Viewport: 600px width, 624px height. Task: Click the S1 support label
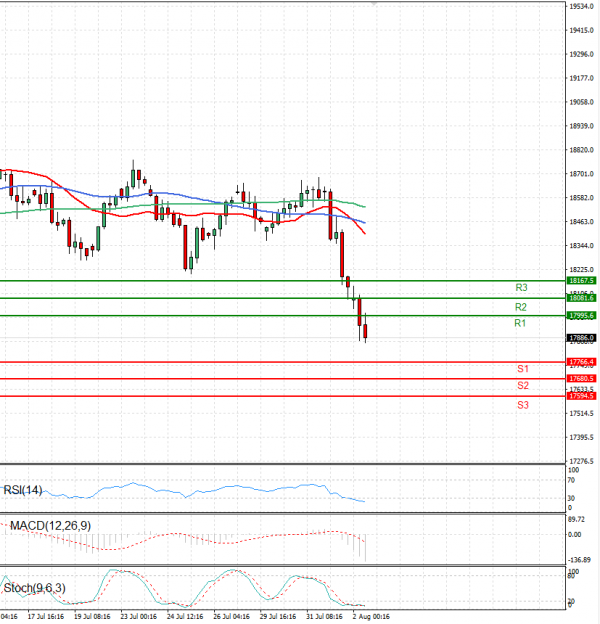coord(522,369)
